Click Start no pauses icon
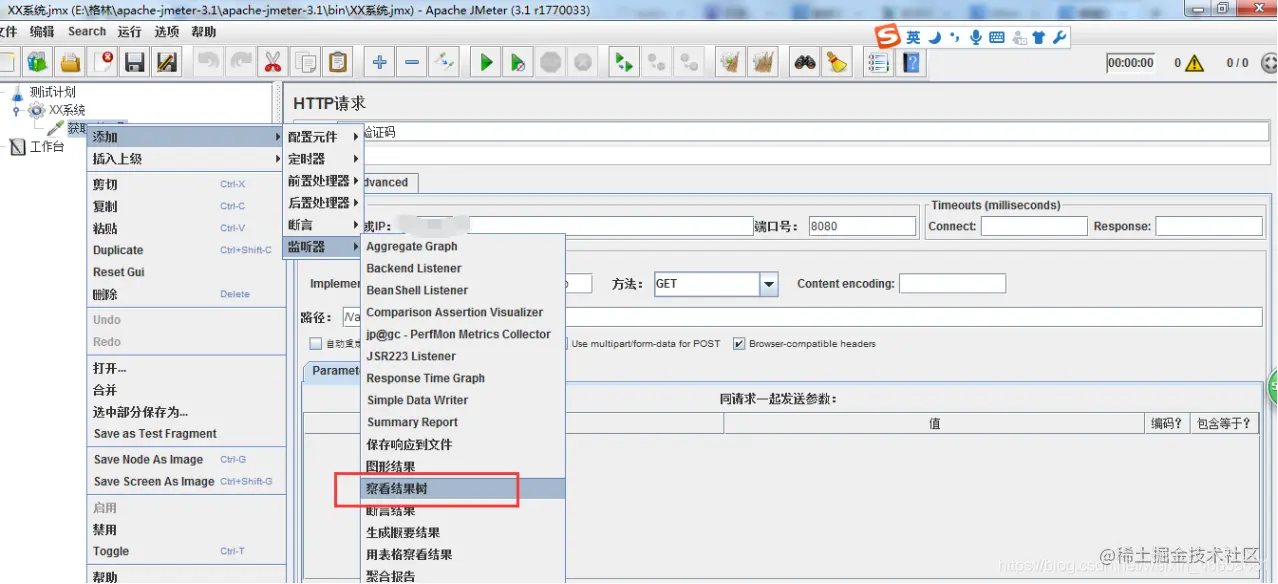The image size is (1278, 584). (518, 62)
